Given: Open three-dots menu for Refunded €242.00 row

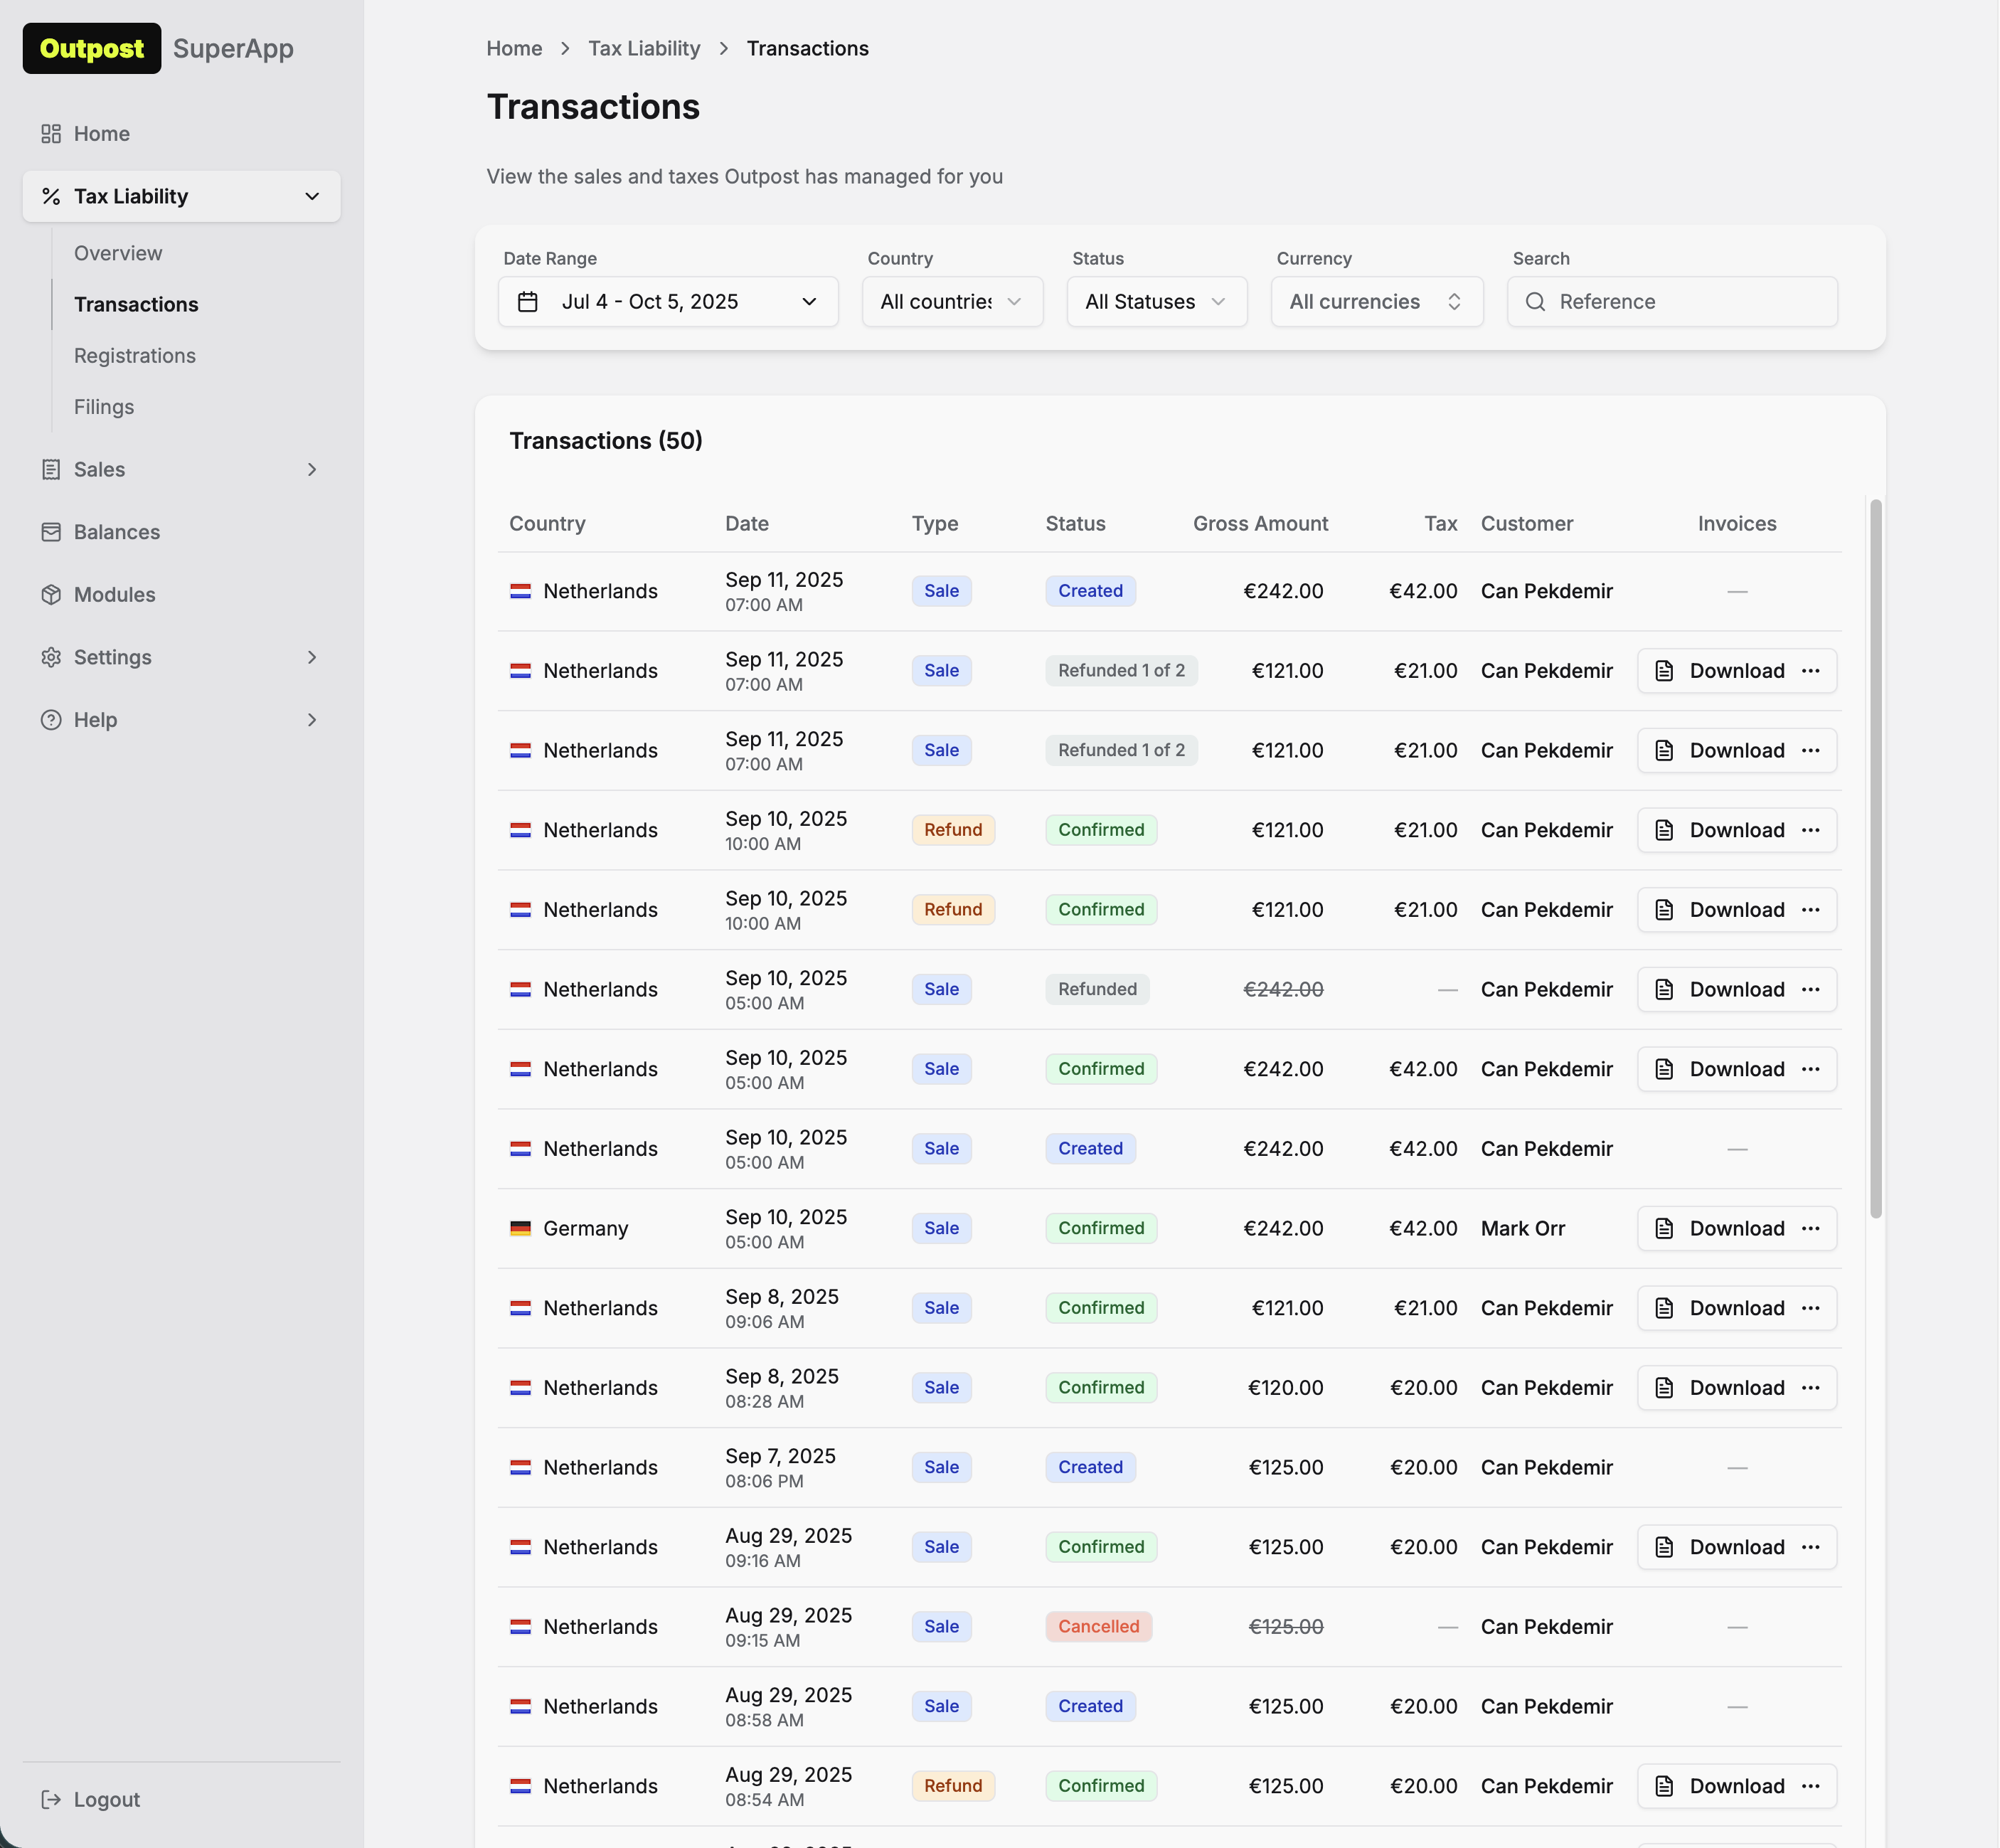Looking at the screenshot, I should [x=1810, y=989].
